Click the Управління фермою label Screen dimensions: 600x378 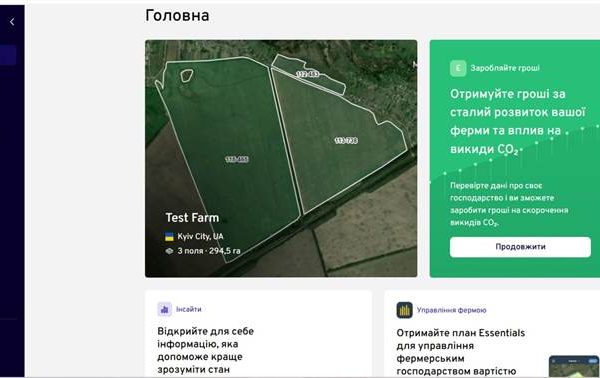point(452,310)
